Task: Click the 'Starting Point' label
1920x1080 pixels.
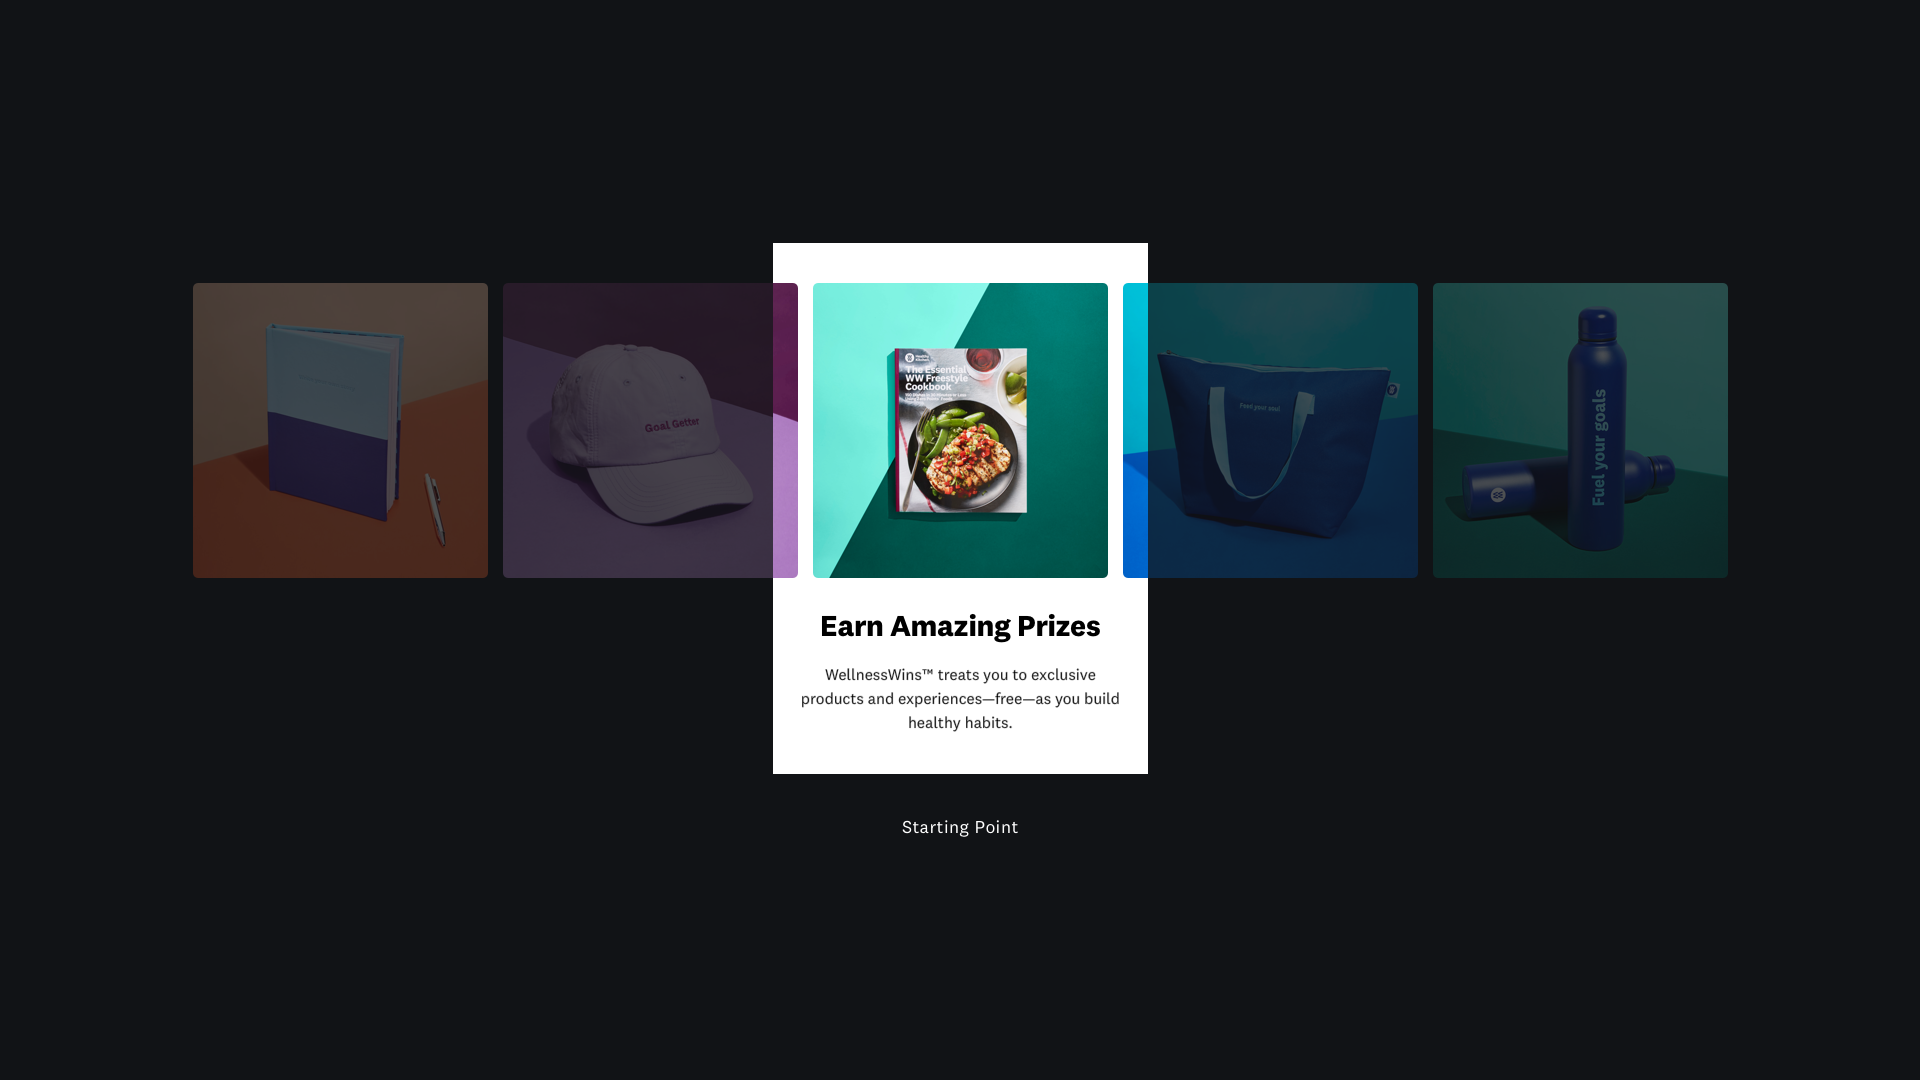Action: click(960, 827)
